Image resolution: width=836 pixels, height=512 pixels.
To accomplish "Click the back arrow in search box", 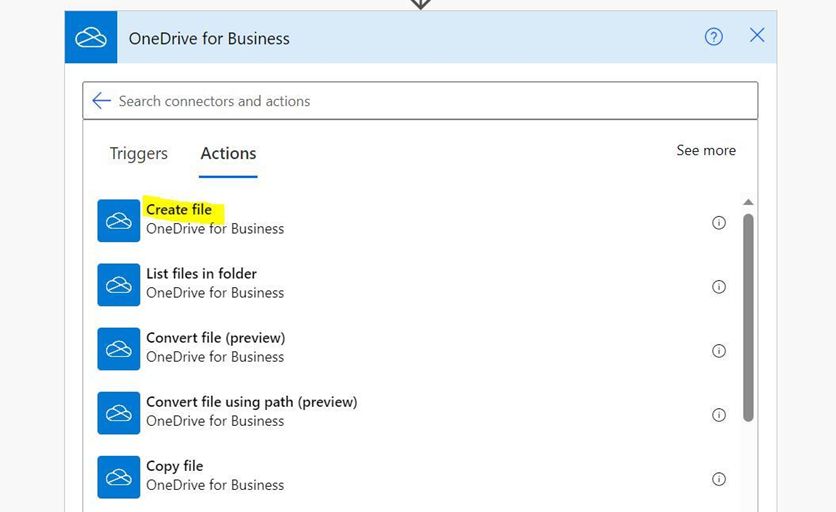I will tap(101, 101).
